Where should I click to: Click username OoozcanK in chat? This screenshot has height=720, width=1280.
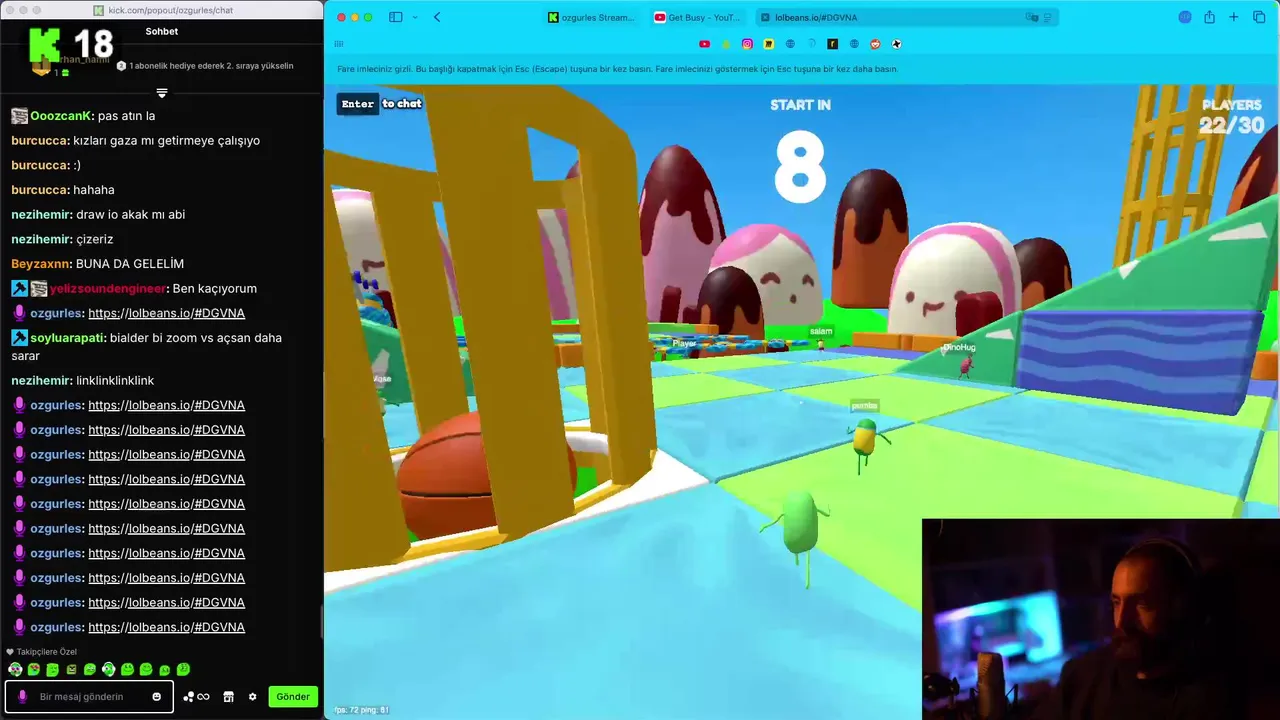[61, 116]
